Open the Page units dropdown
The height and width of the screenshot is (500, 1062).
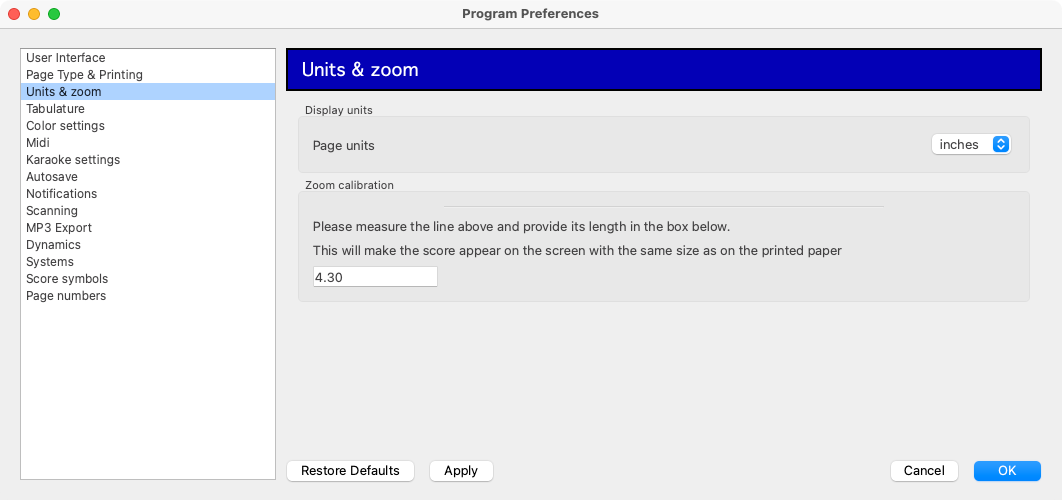tap(971, 144)
